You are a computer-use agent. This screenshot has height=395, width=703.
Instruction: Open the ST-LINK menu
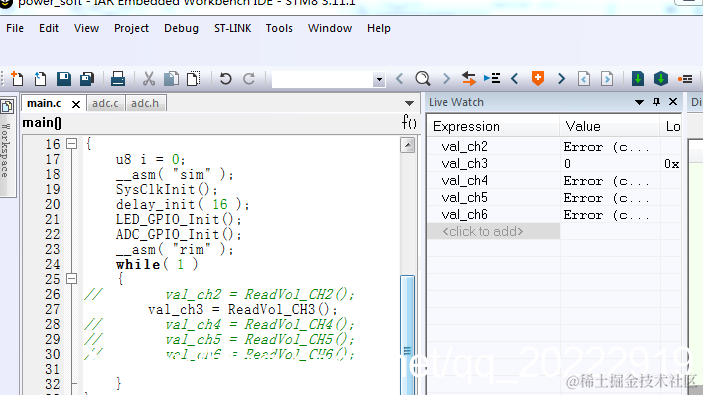point(232,28)
